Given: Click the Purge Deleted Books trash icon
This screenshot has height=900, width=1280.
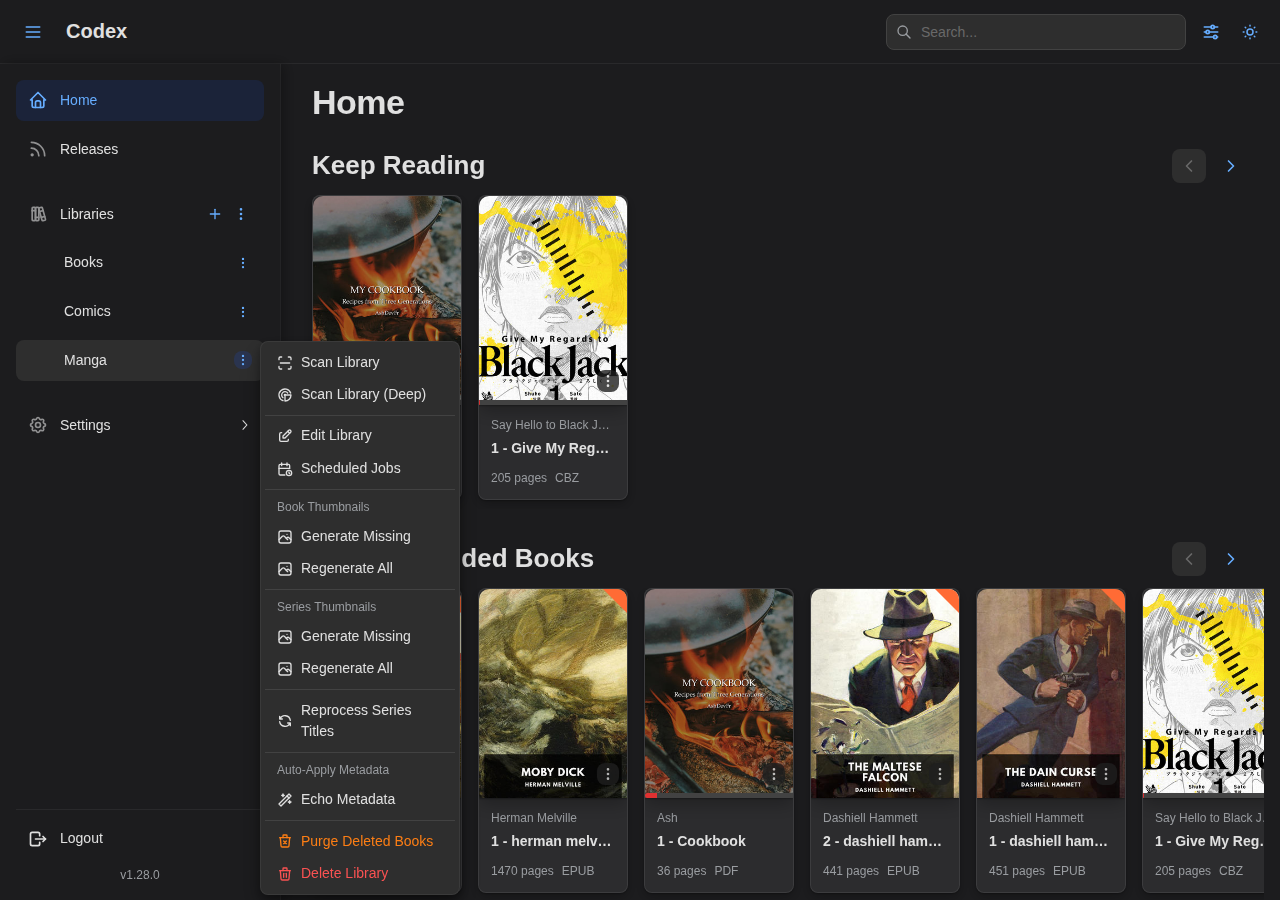Looking at the screenshot, I should (285, 842).
